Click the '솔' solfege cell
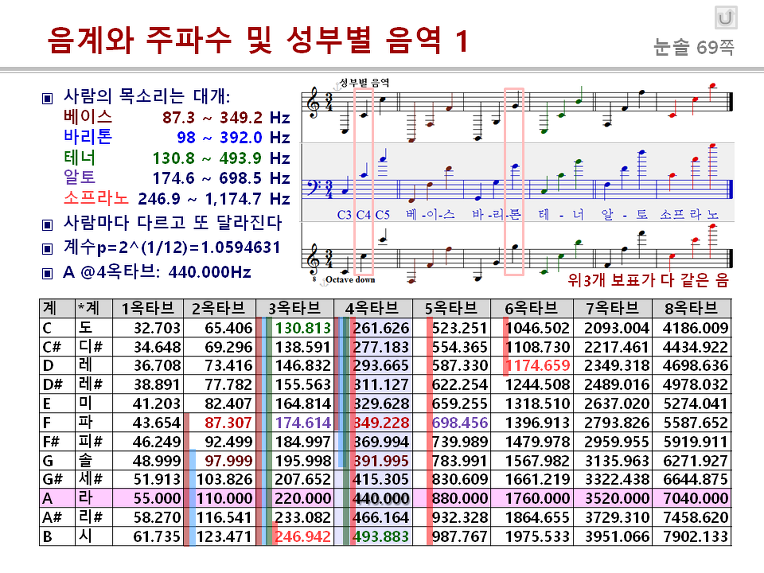The height and width of the screenshot is (573, 764). [94, 461]
